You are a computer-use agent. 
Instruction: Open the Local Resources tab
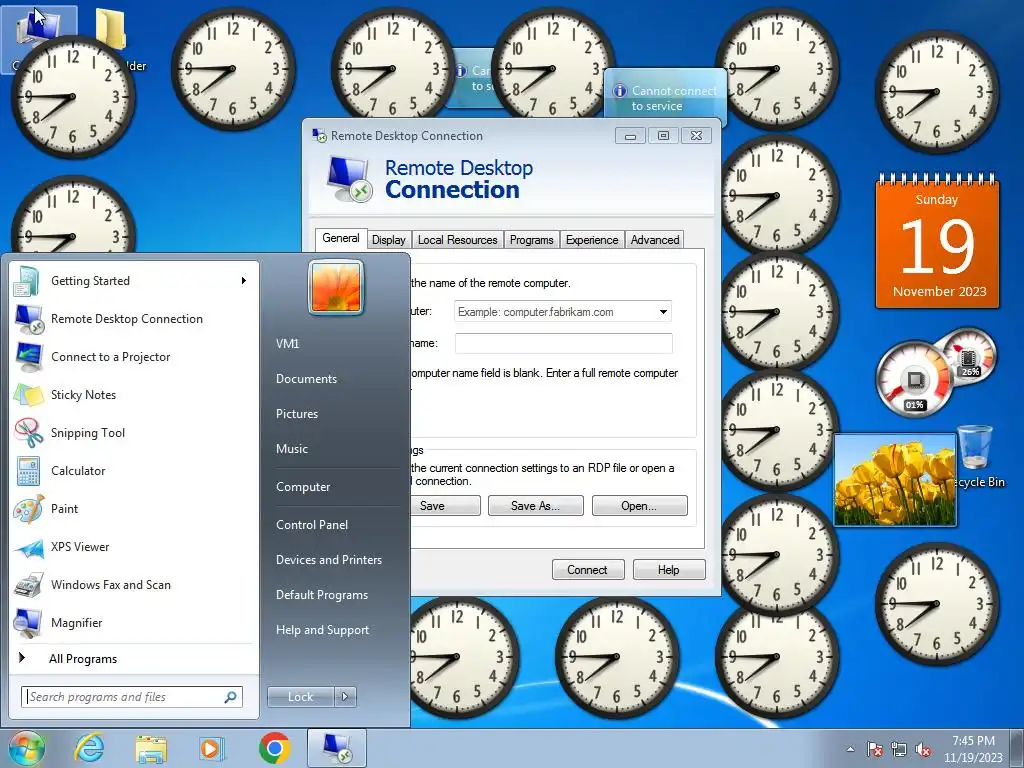457,240
